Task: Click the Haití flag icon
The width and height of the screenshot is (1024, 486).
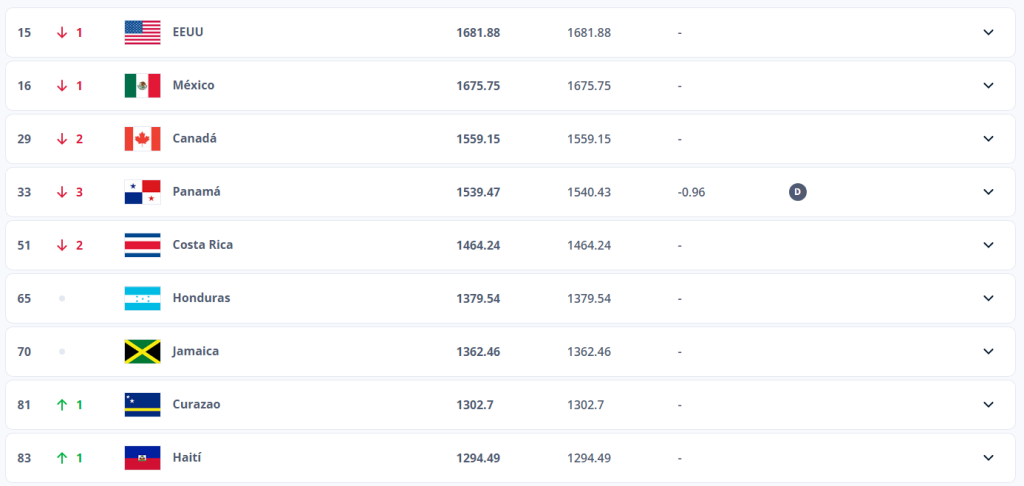Action: [142, 457]
